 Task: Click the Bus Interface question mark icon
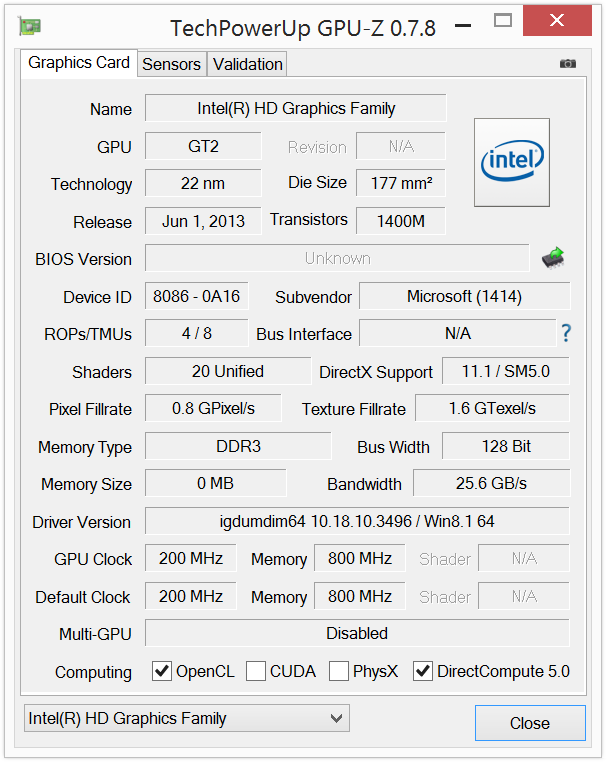point(566,333)
